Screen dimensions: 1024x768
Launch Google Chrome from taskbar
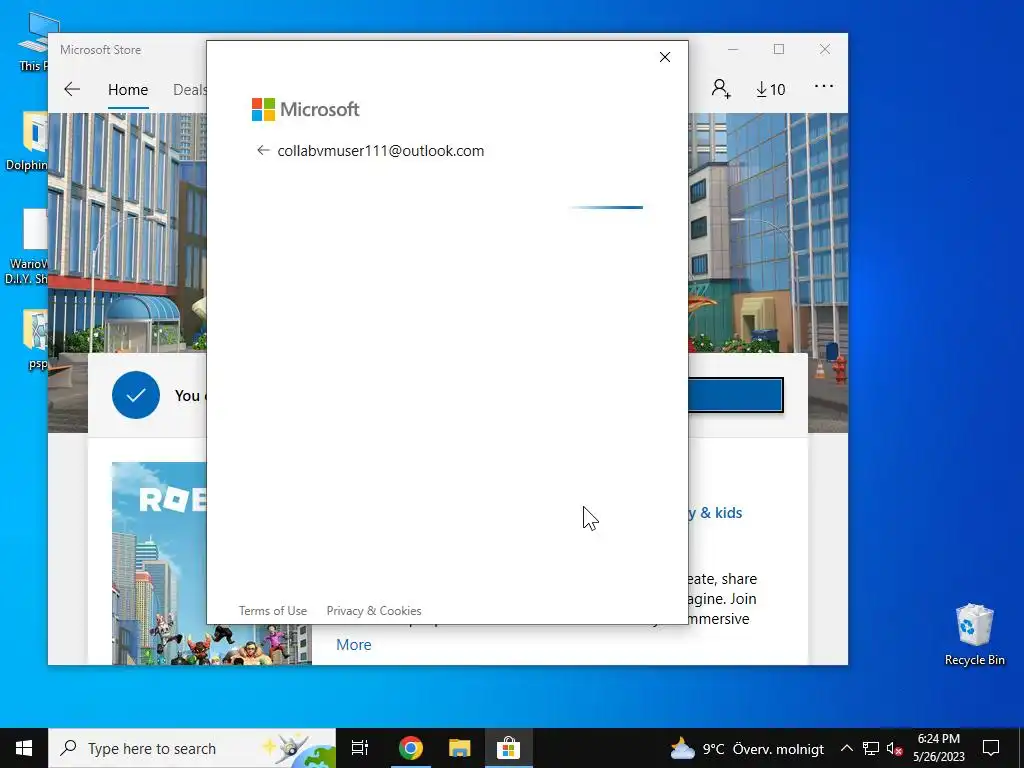coord(411,748)
